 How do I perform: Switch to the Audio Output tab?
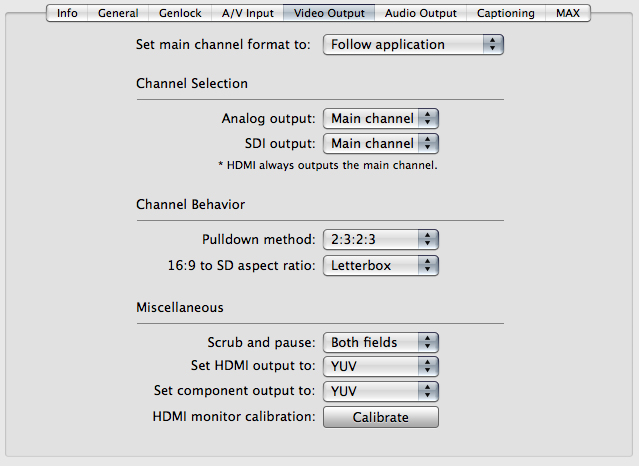point(420,13)
